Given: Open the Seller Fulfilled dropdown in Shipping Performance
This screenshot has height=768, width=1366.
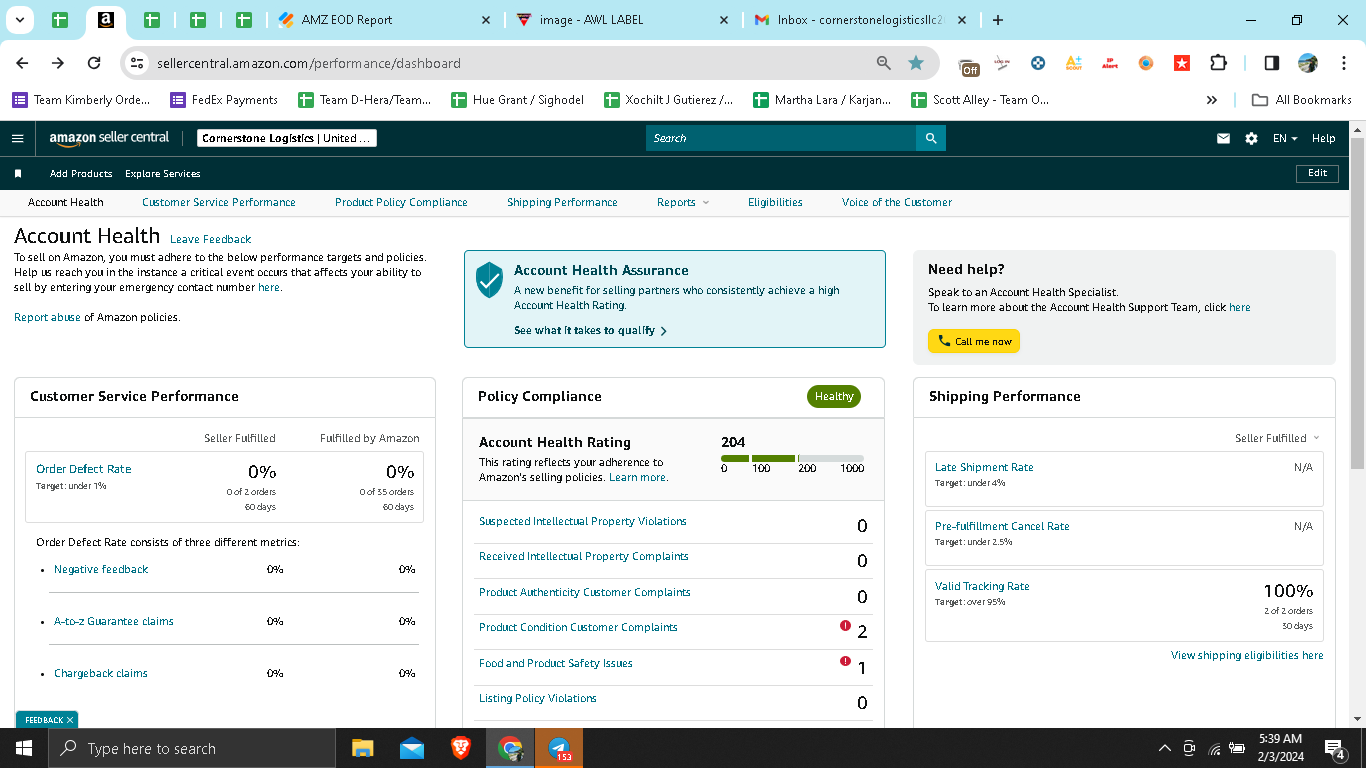Looking at the screenshot, I should 1277,438.
